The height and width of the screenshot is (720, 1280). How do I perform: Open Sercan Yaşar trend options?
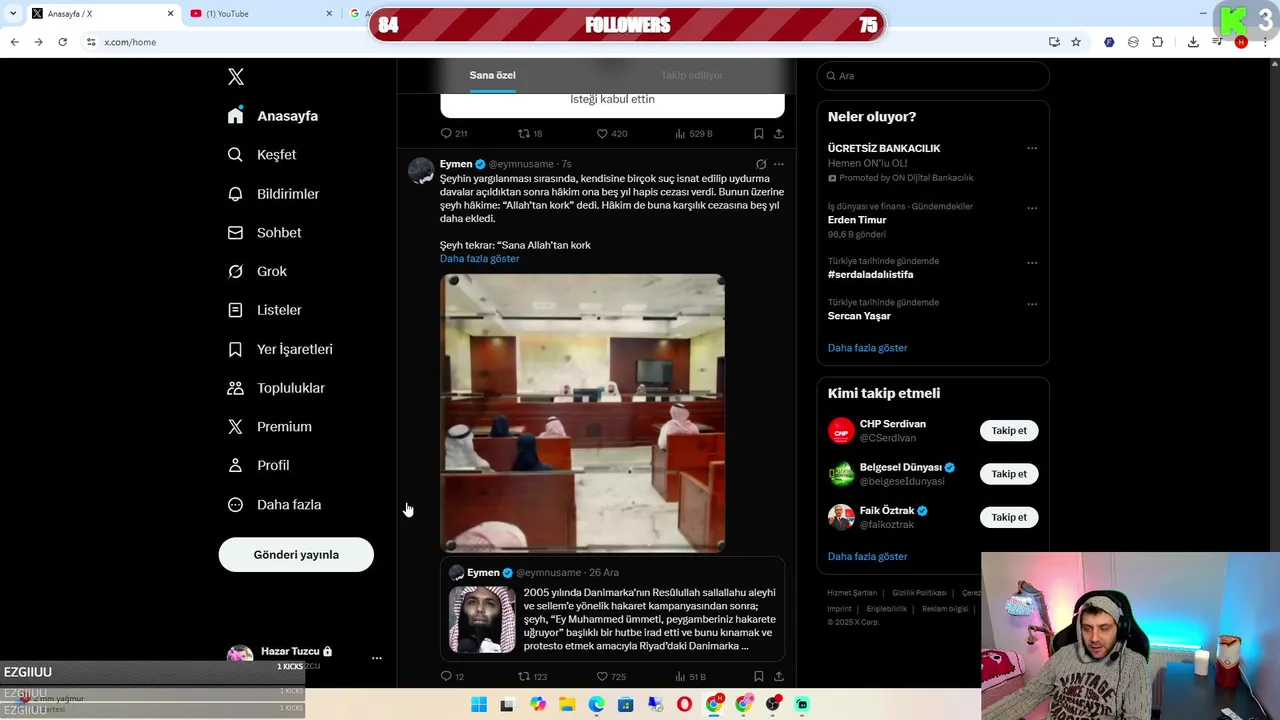(x=1032, y=304)
